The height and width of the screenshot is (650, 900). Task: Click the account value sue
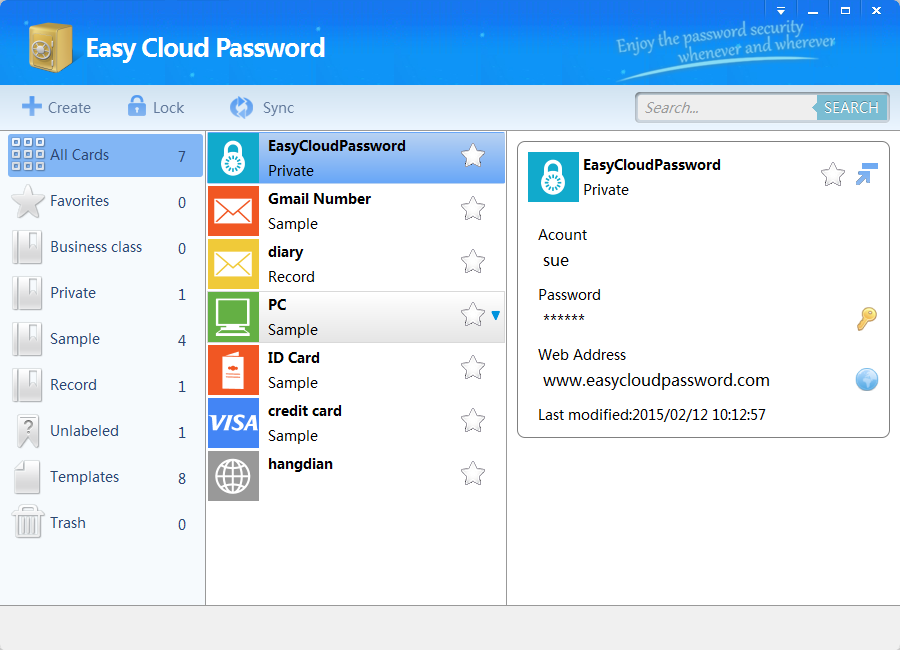556,261
